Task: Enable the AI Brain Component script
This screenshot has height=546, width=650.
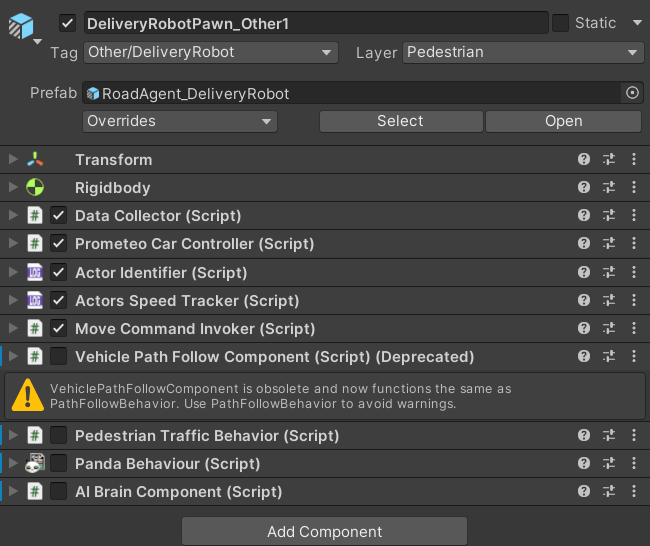Action: pos(58,491)
